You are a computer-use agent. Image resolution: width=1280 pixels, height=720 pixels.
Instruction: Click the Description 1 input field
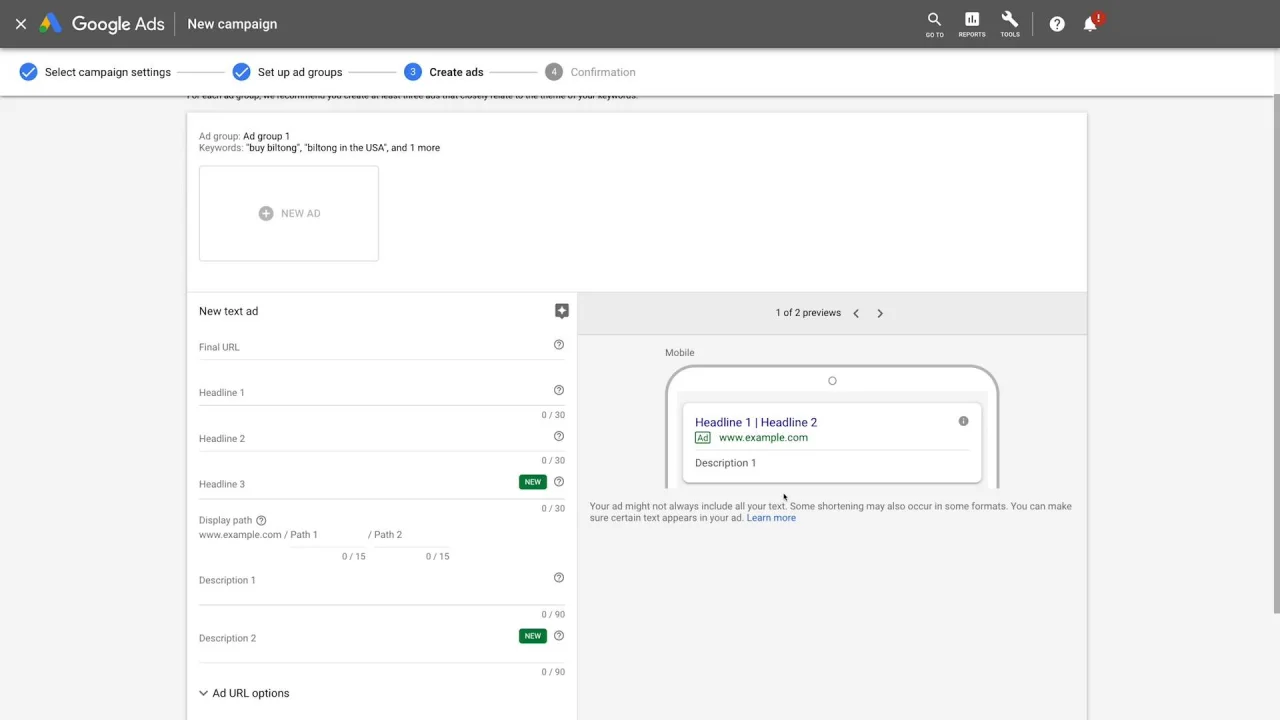(x=370, y=581)
